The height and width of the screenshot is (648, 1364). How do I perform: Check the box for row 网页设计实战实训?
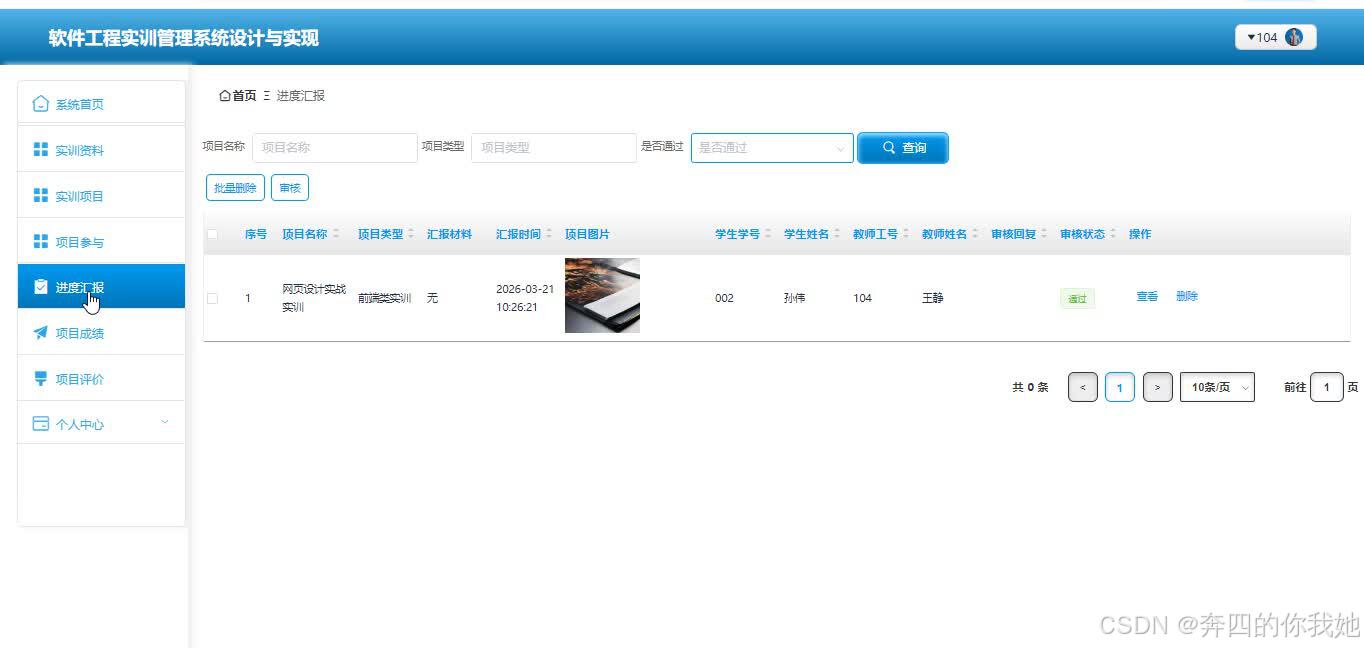click(x=212, y=298)
